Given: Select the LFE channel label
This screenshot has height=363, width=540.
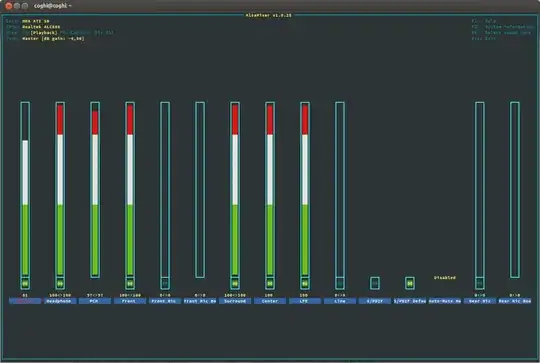Looking at the screenshot, I should (305, 301).
